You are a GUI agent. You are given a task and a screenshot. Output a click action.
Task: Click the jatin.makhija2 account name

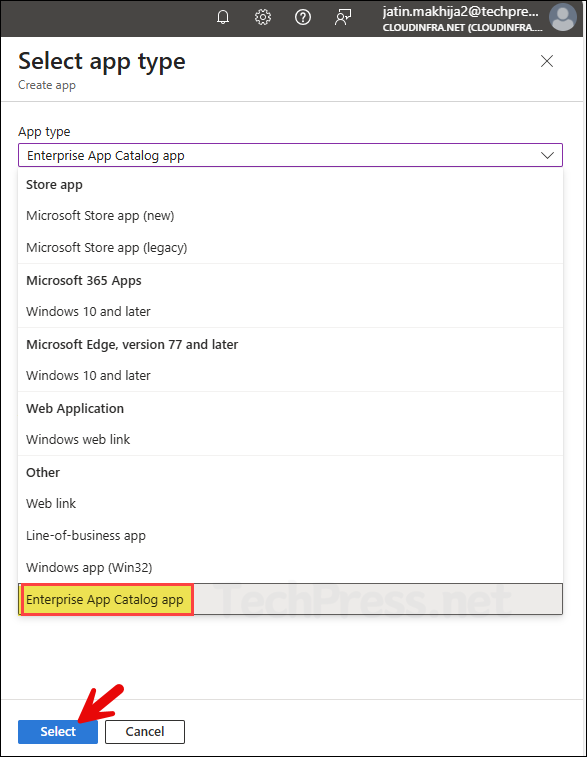461,11
